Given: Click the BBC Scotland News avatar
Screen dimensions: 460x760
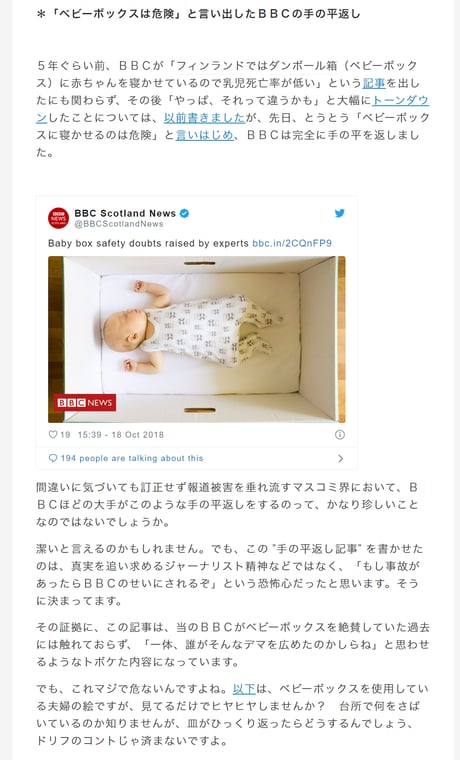Looking at the screenshot, I should pyautogui.click(x=58, y=218).
